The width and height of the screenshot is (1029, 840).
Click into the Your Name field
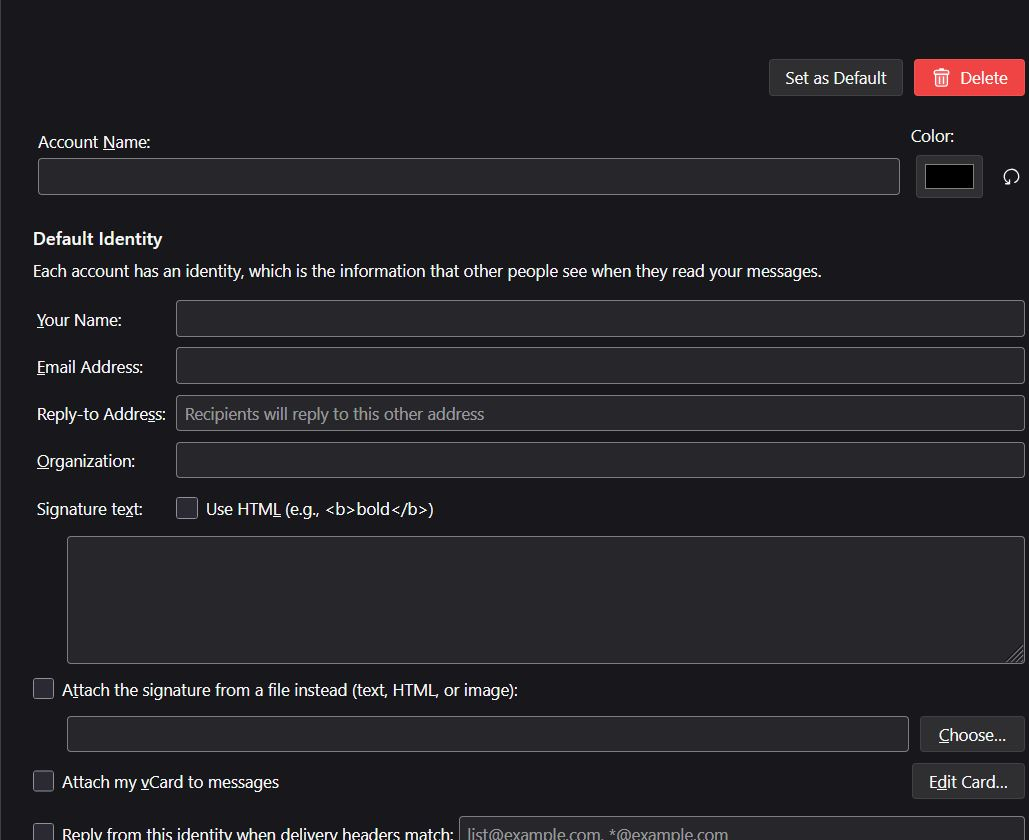[x=600, y=319]
